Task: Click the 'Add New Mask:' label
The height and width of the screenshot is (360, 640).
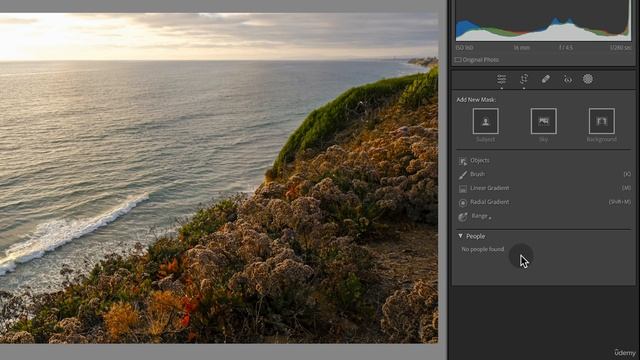Action: (x=476, y=100)
